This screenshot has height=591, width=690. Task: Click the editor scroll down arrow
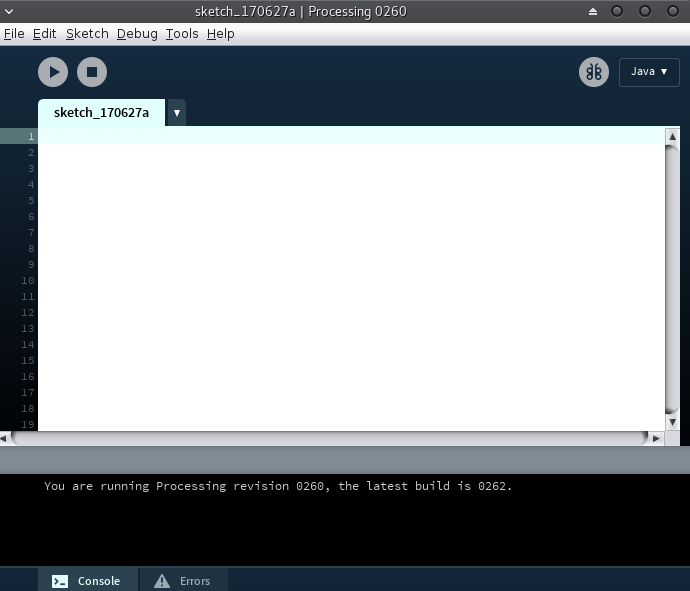(x=672, y=422)
